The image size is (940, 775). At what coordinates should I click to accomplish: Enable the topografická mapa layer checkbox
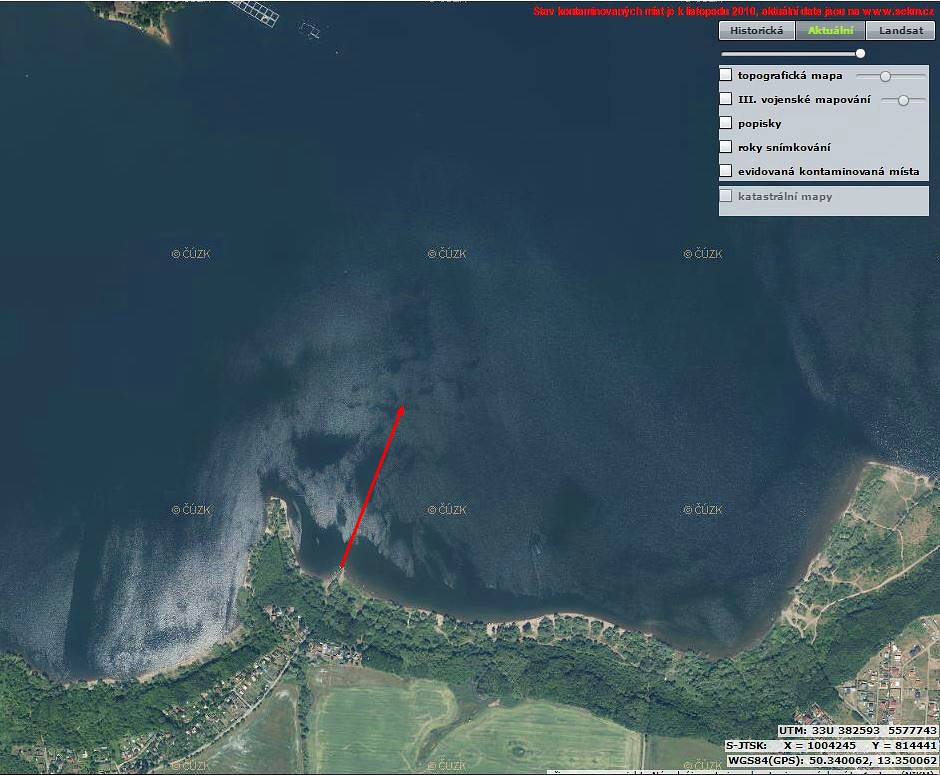point(726,75)
